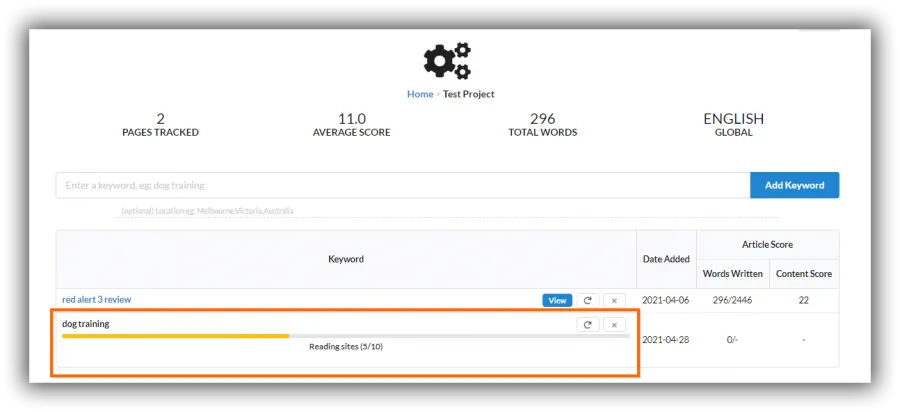Refresh the dog training keyword
Image resolution: width=900 pixels, height=412 pixels.
[588, 325]
